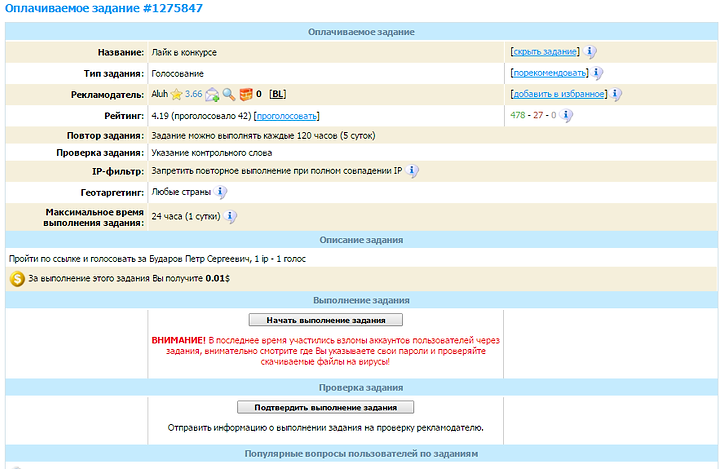The height and width of the screenshot is (469, 720).
Task: Click advertiser rating value 3.66
Action: point(193,94)
